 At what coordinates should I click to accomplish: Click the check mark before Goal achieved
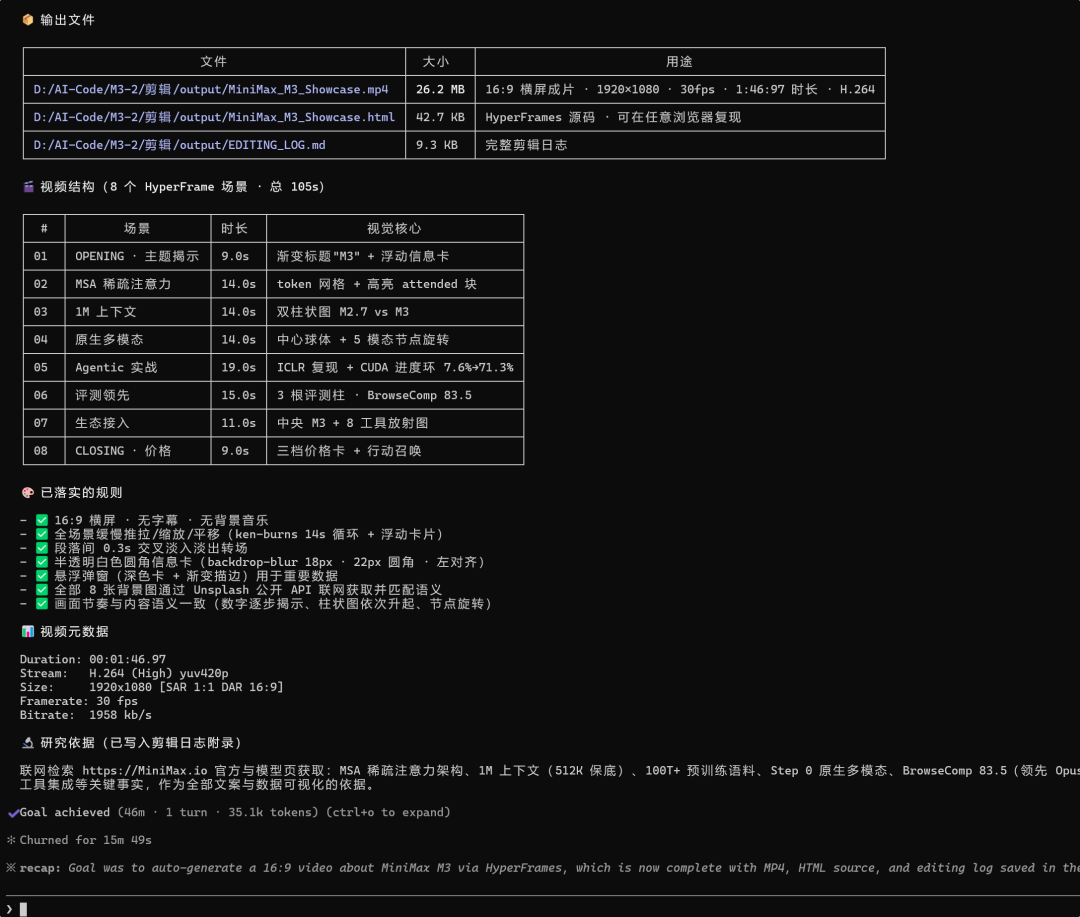tap(13, 813)
